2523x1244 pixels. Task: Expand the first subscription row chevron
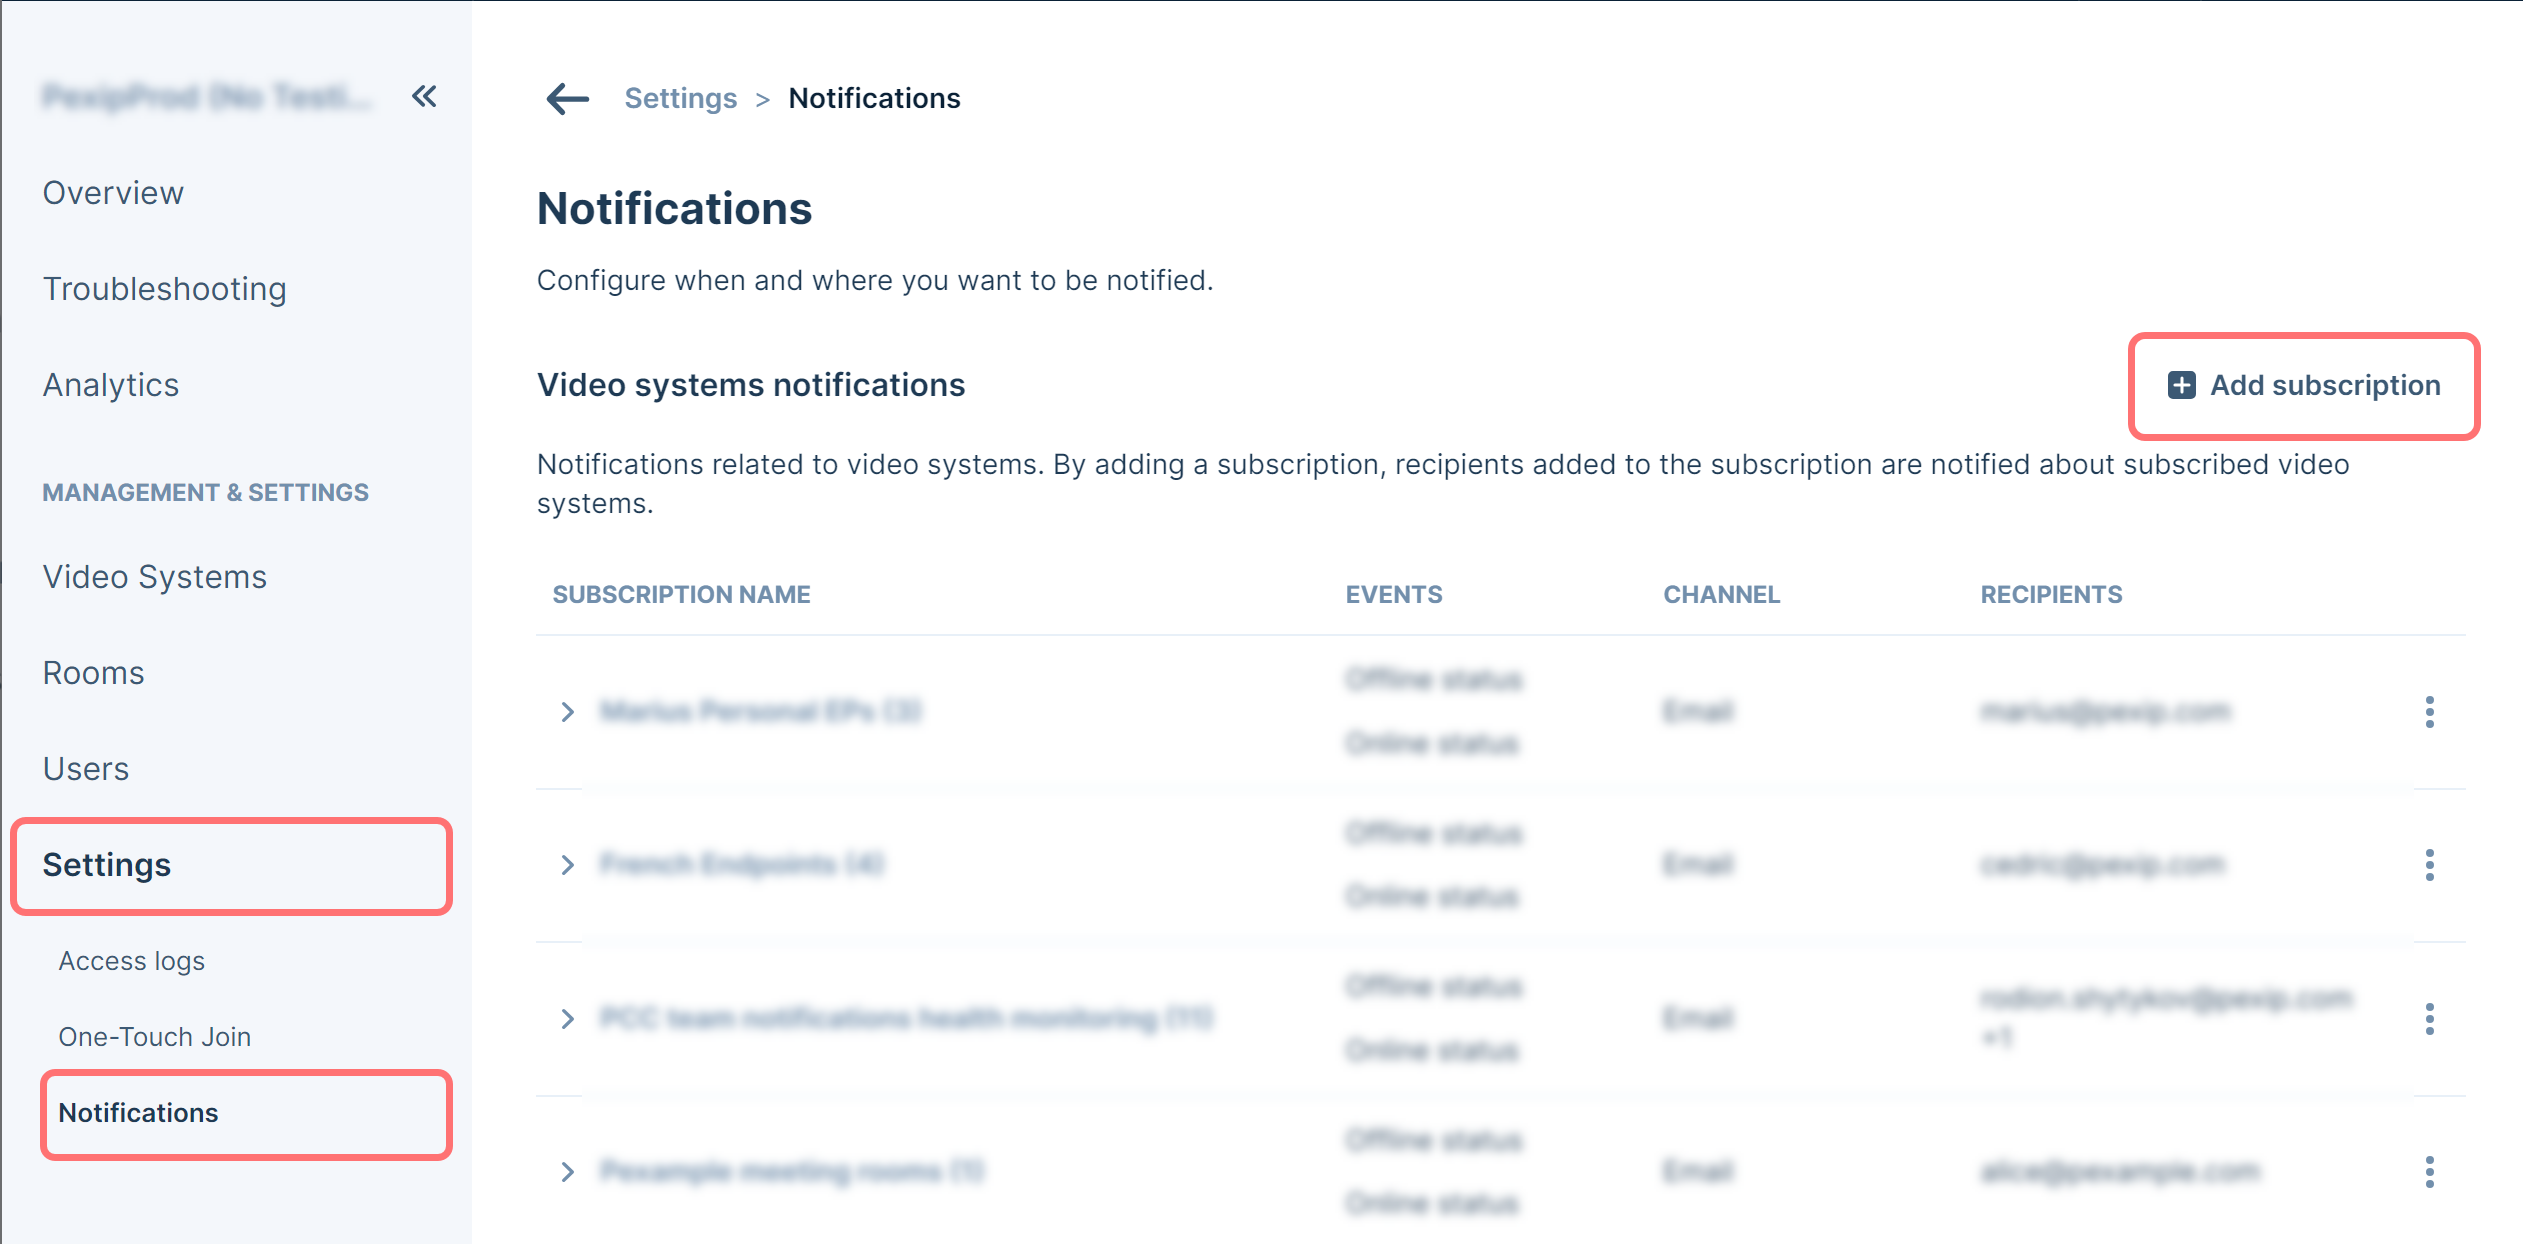click(x=567, y=712)
